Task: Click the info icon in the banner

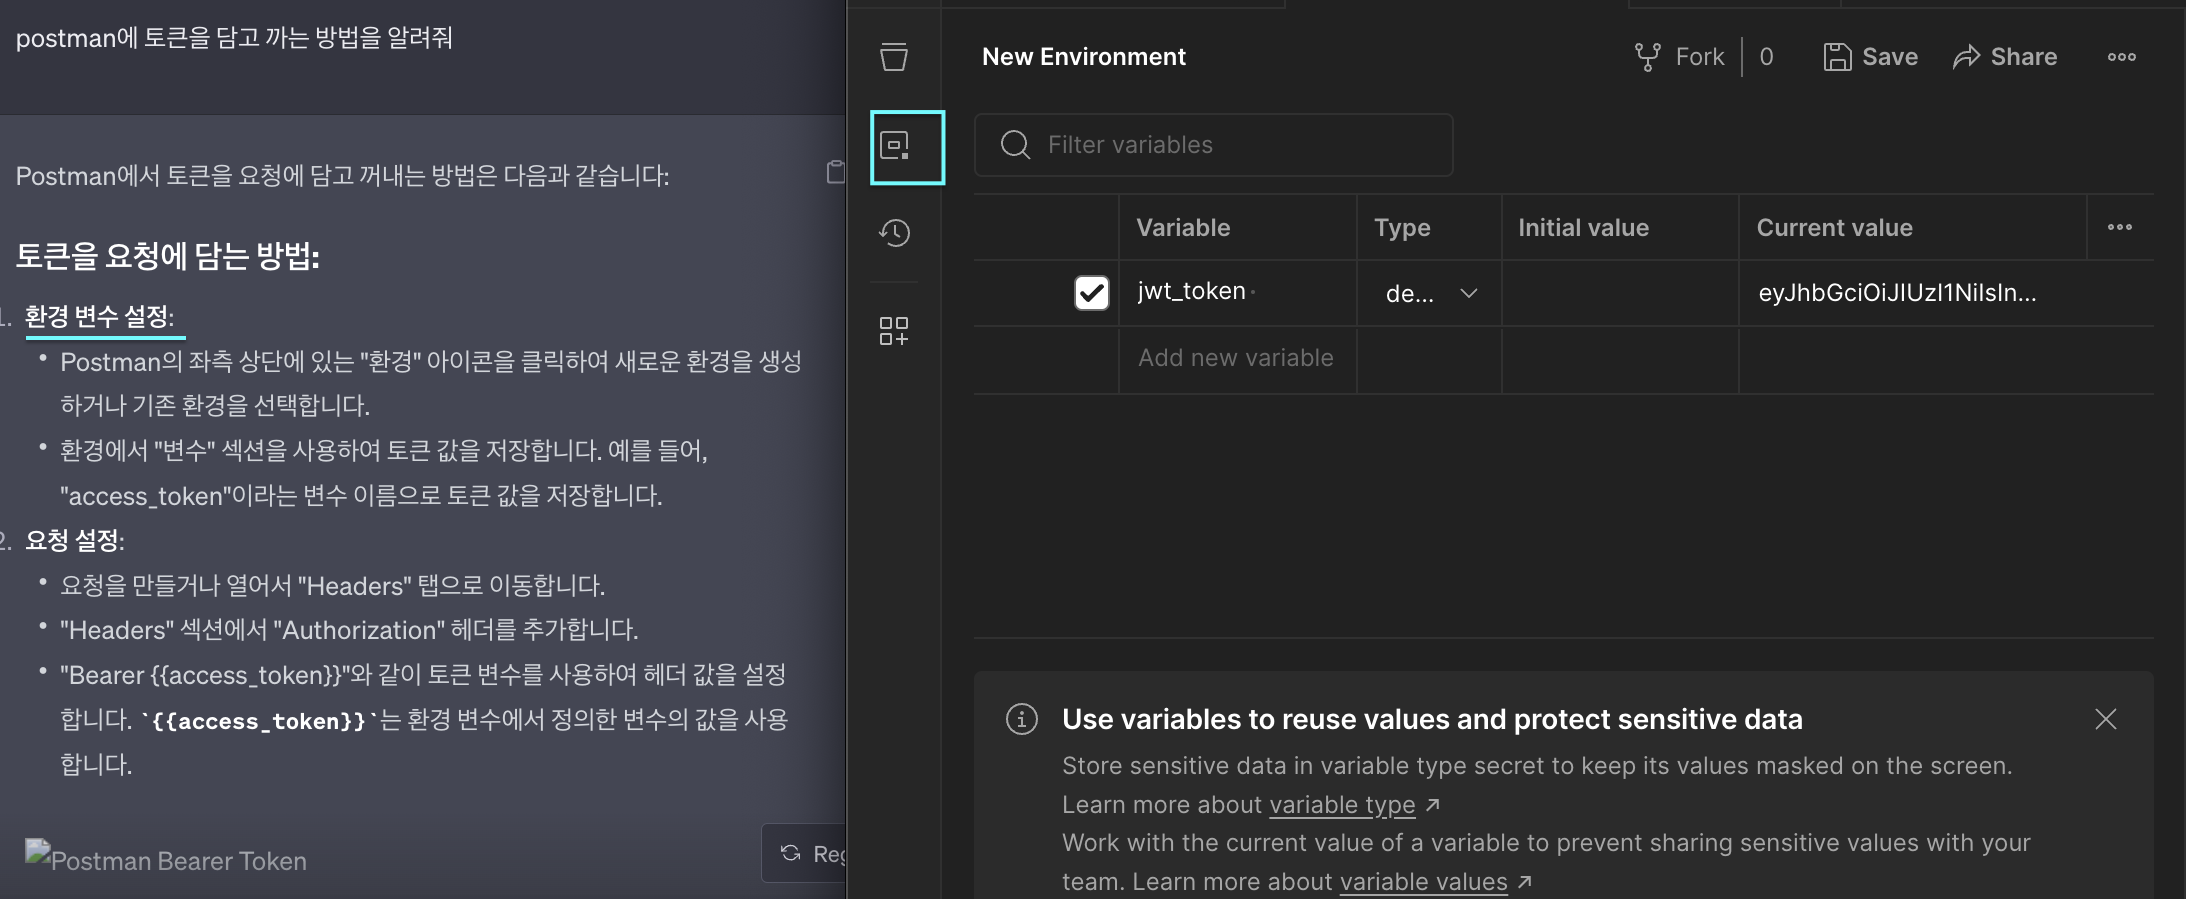Action: (x=1021, y=719)
